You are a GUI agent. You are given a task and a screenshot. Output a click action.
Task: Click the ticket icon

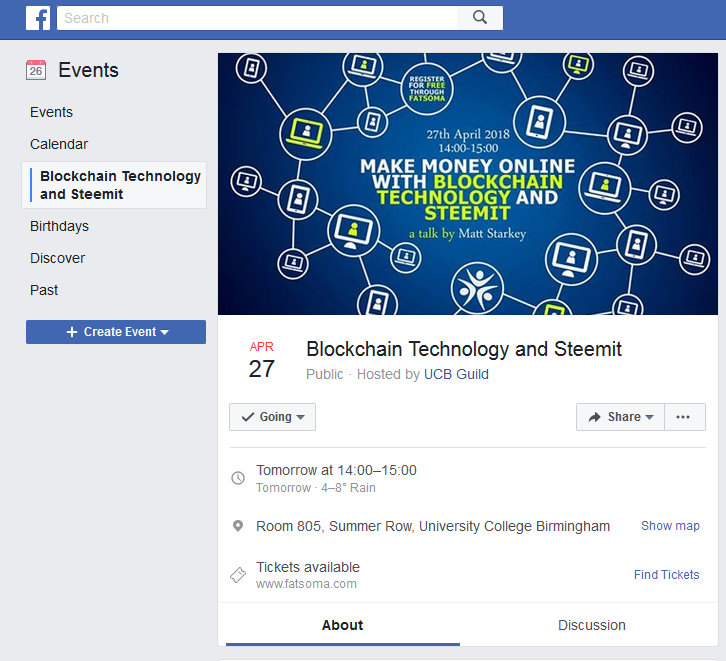click(x=238, y=575)
